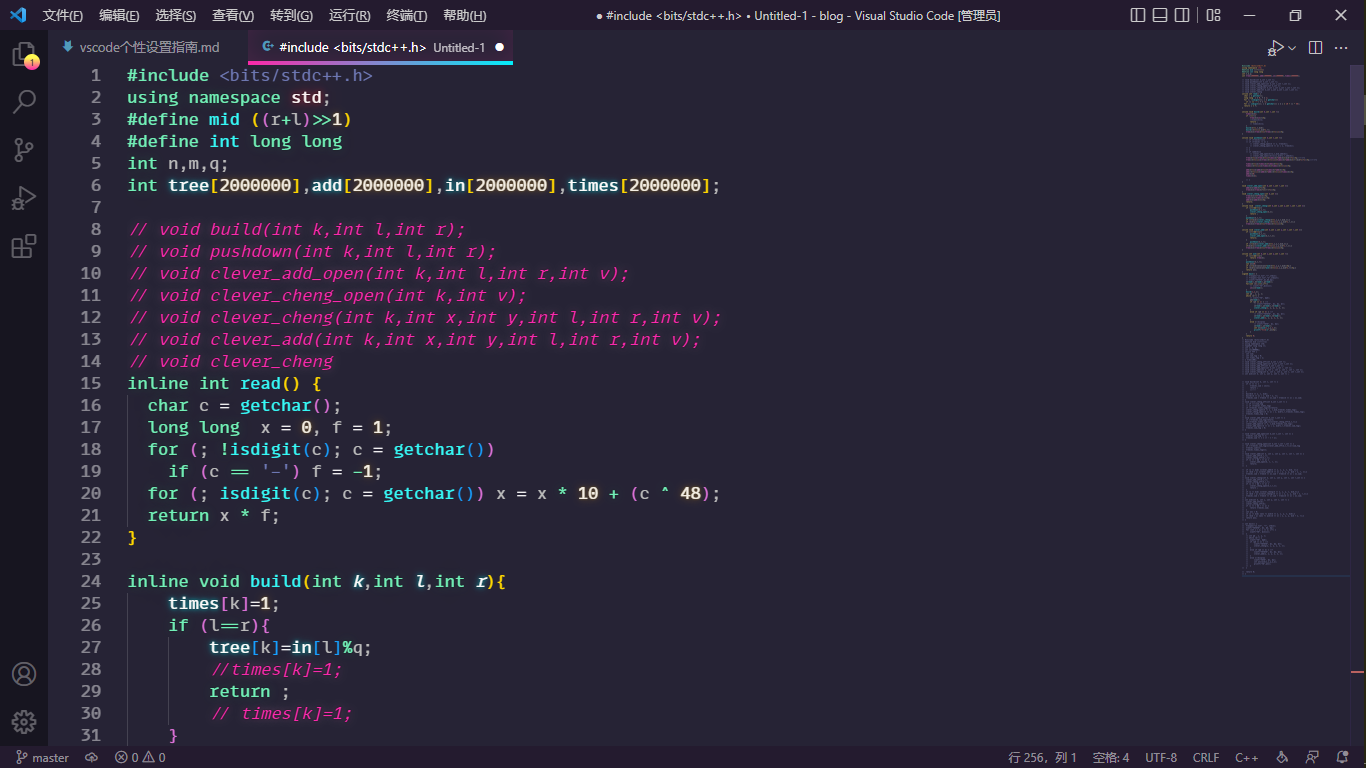Open the Run and Debug view
Screen dimensions: 1366x768
24,198
